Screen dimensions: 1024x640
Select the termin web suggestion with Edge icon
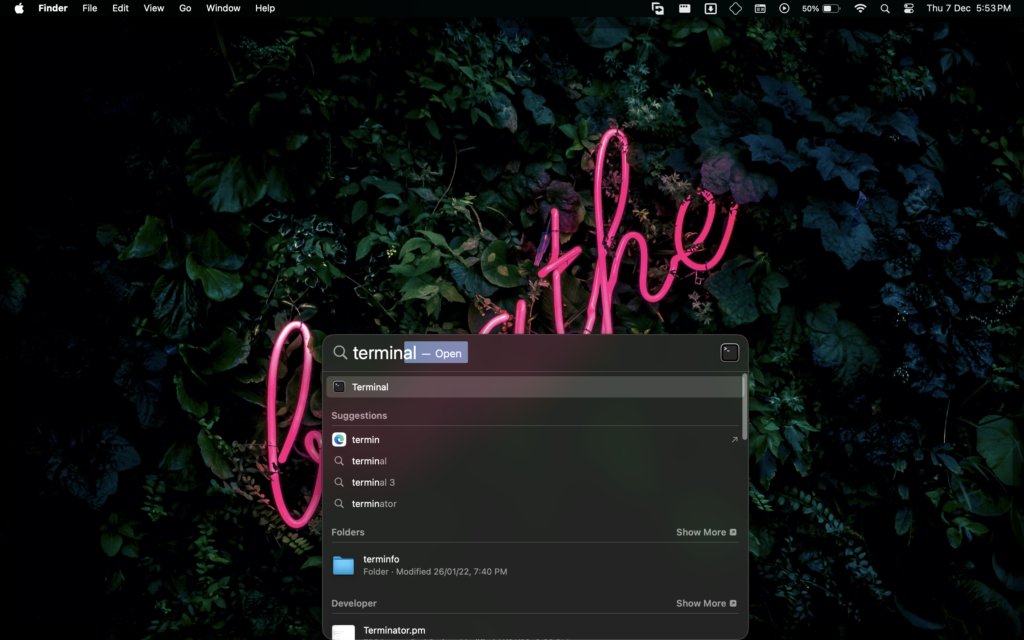(534, 440)
